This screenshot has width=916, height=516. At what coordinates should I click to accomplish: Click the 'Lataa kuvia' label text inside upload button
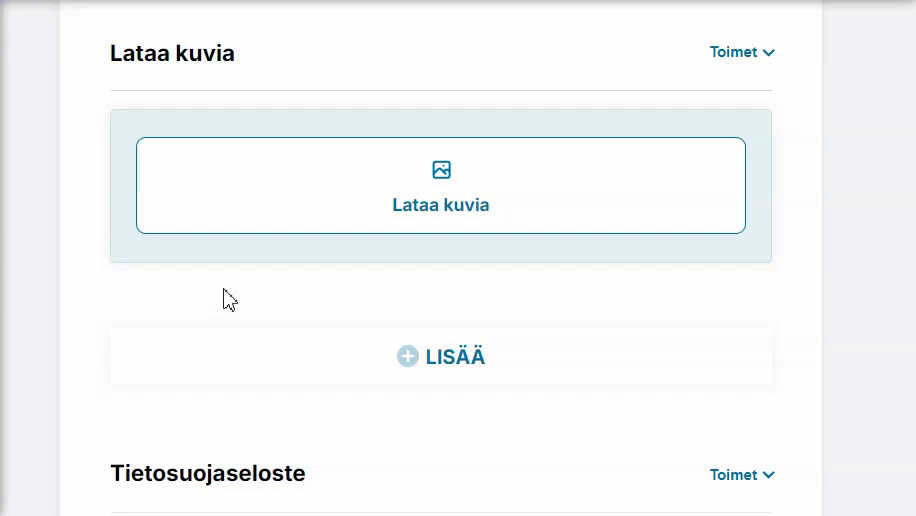[441, 205]
